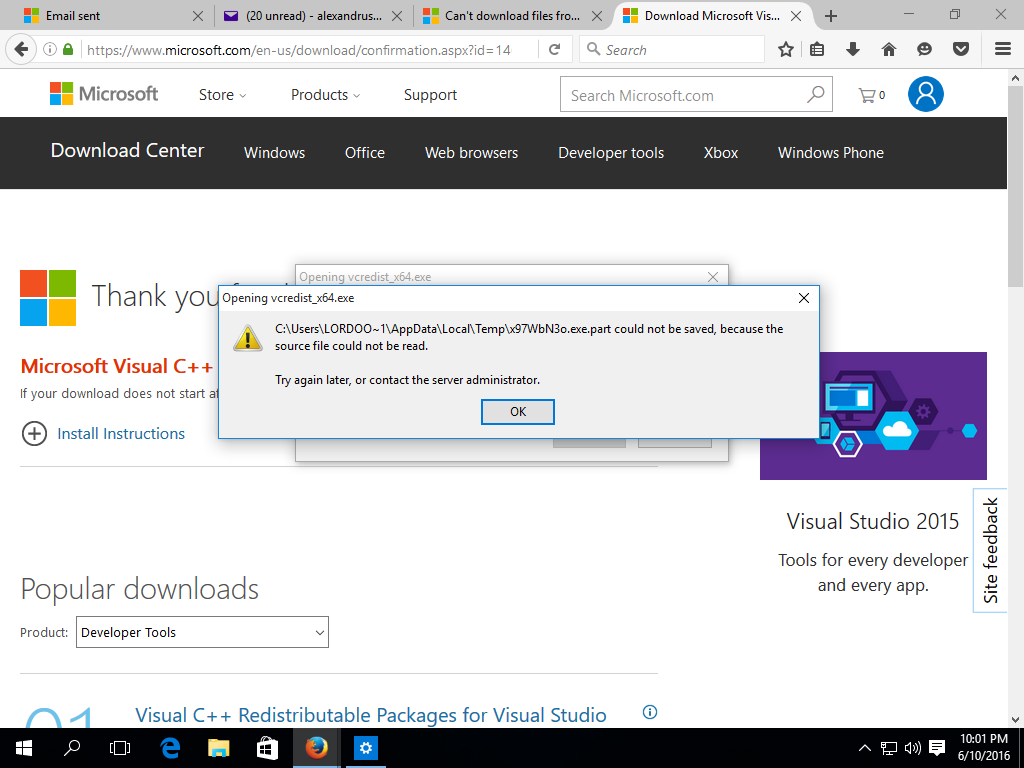Open Action Center notification icon
The width and height of the screenshot is (1024, 768).
(936, 748)
